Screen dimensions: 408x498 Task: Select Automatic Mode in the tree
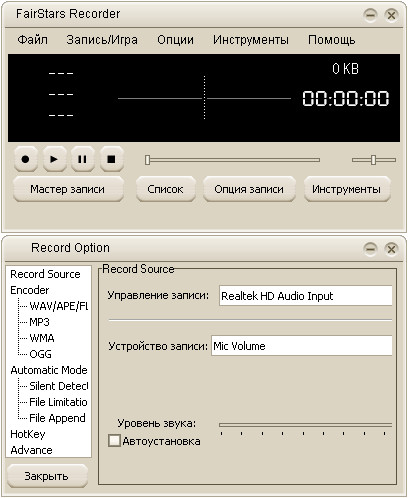pos(49,370)
